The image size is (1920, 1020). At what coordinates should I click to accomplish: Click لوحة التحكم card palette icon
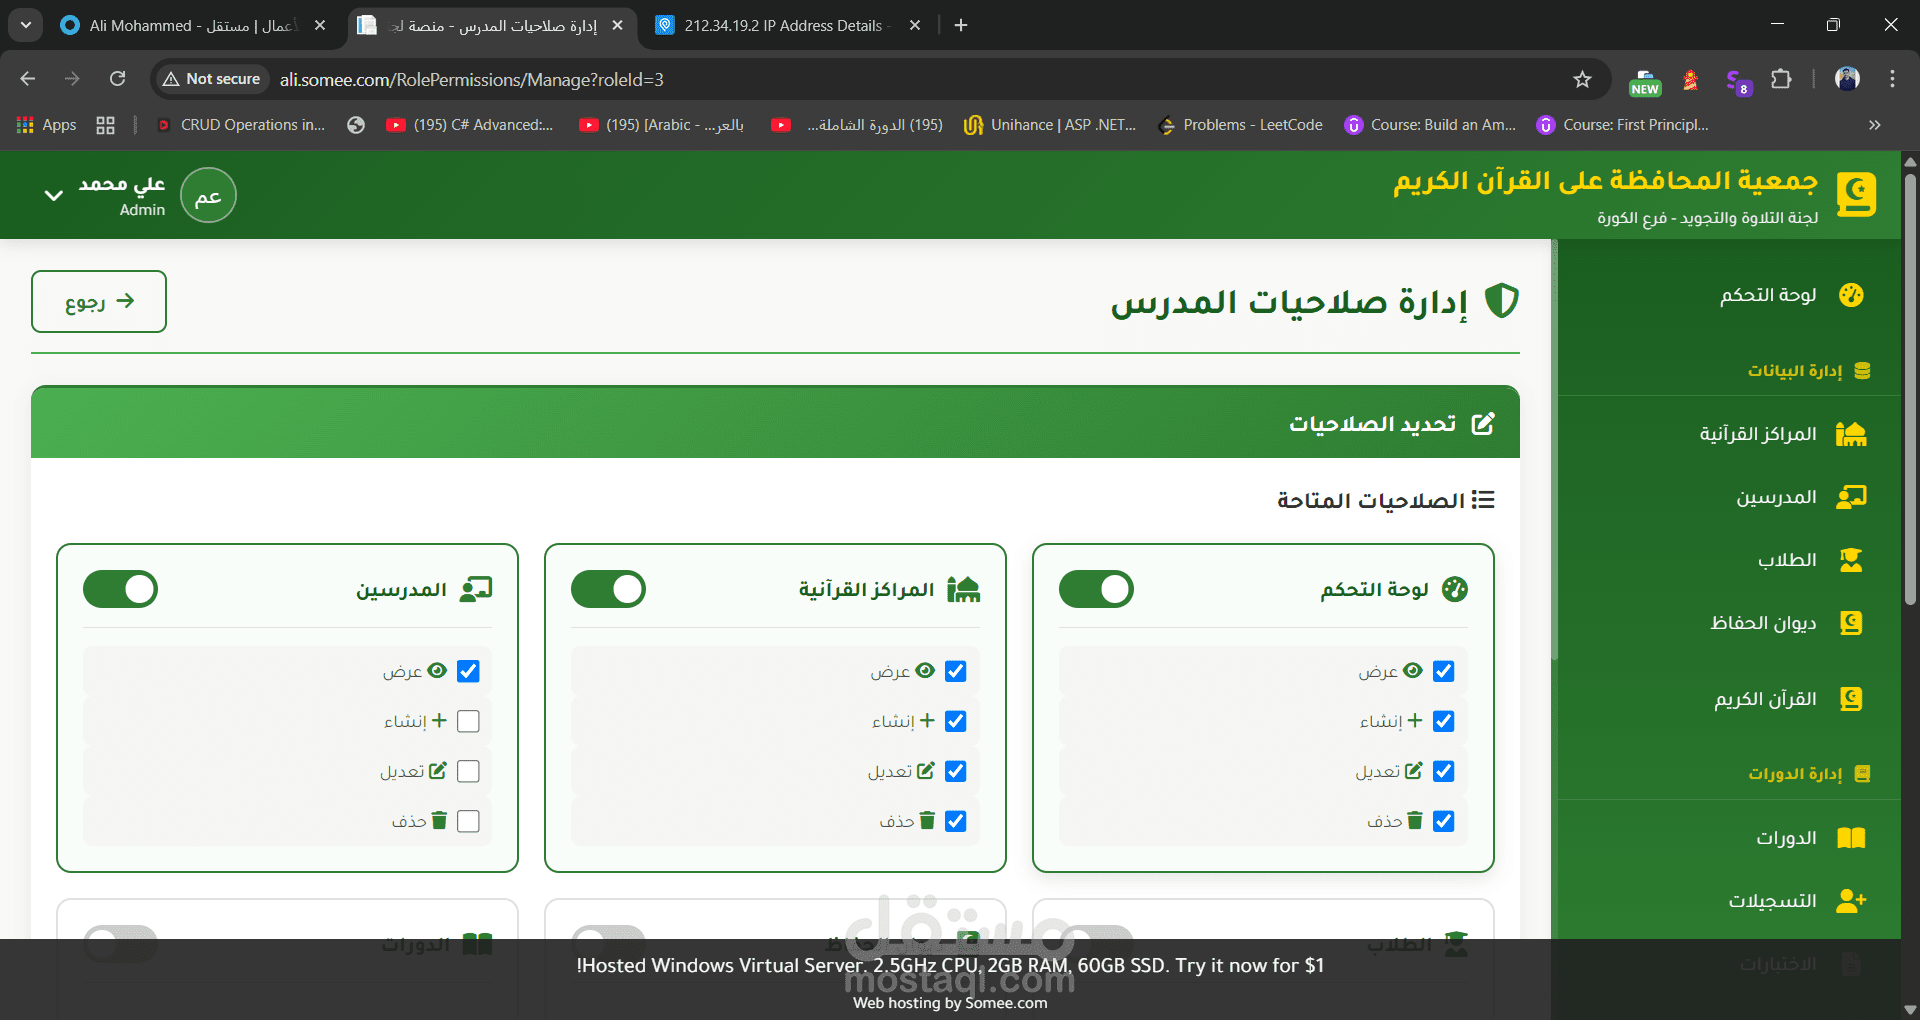(1455, 589)
